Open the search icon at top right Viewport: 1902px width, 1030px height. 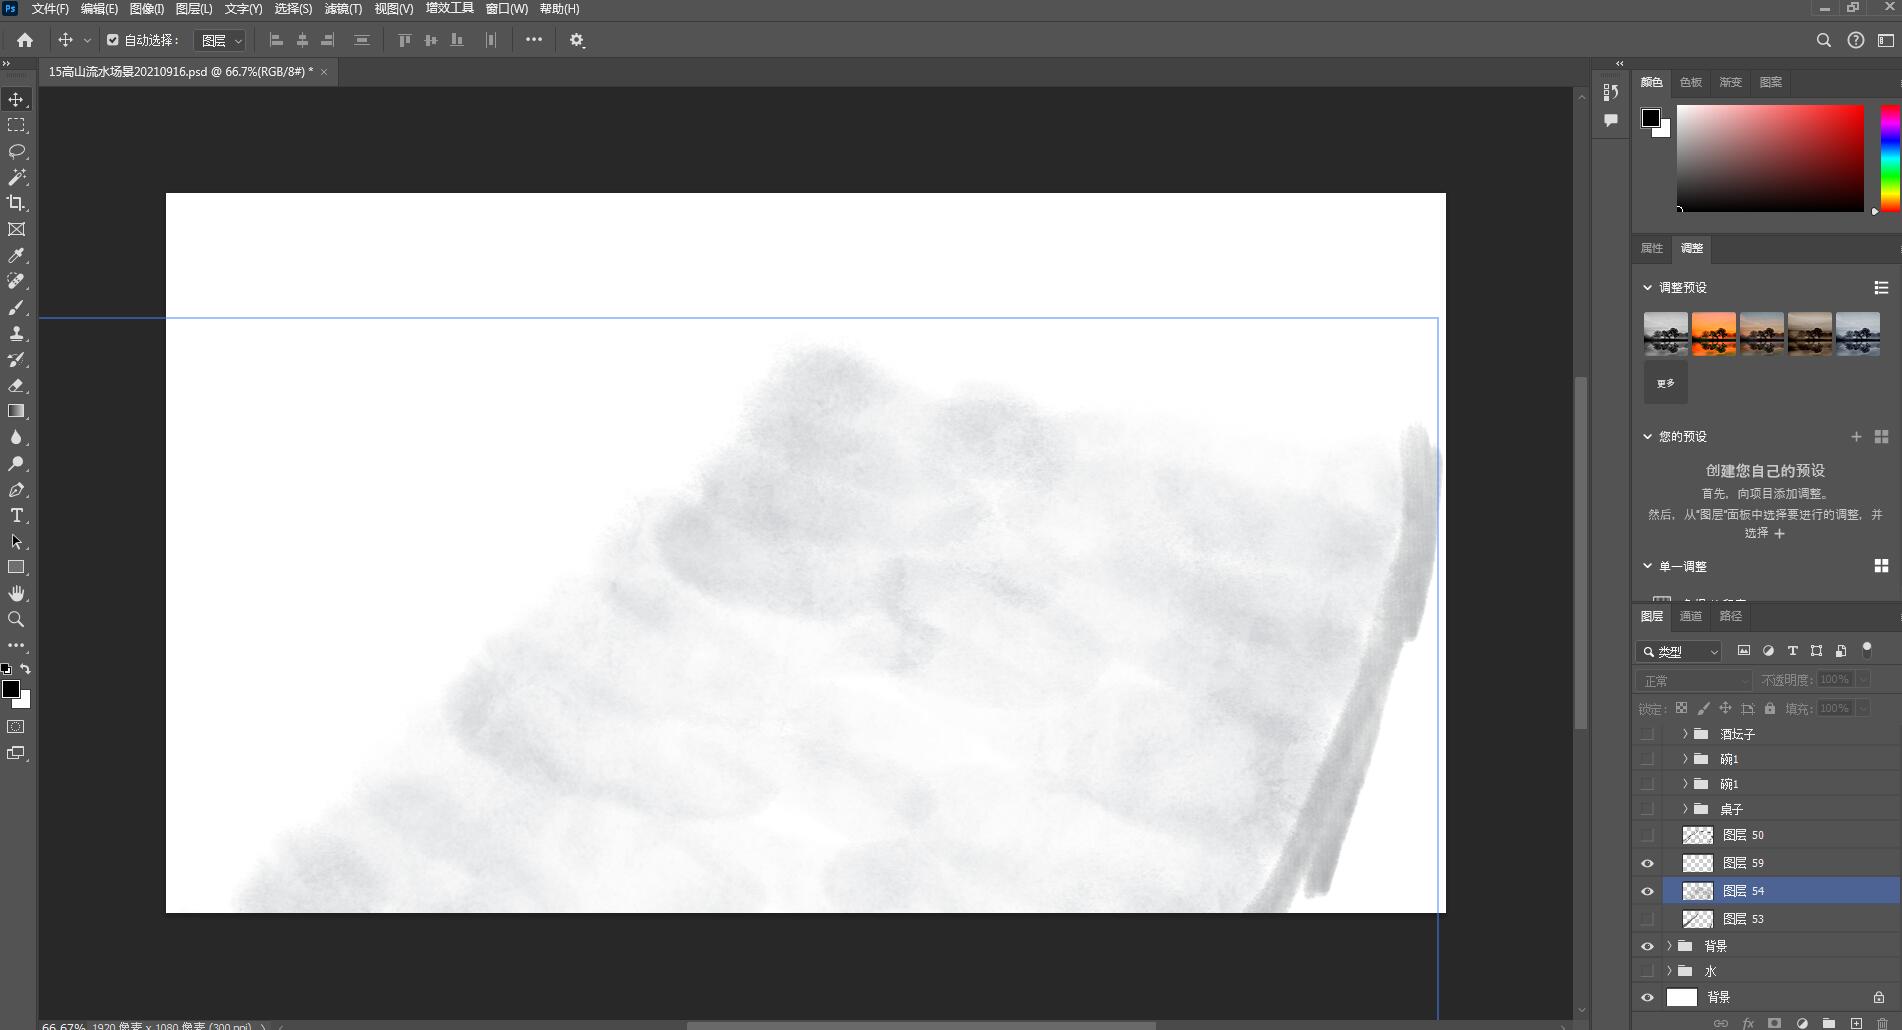coord(1824,40)
